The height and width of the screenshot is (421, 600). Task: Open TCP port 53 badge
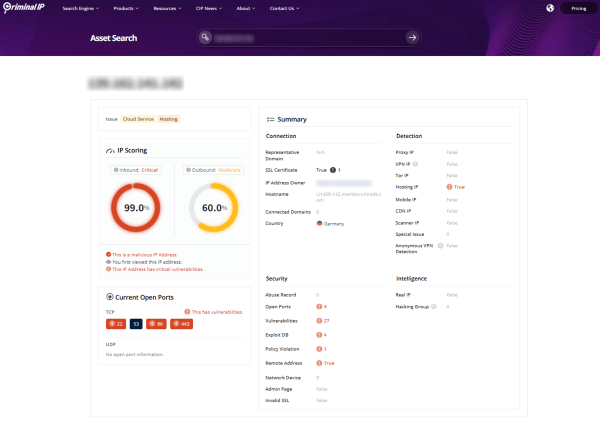(136, 324)
